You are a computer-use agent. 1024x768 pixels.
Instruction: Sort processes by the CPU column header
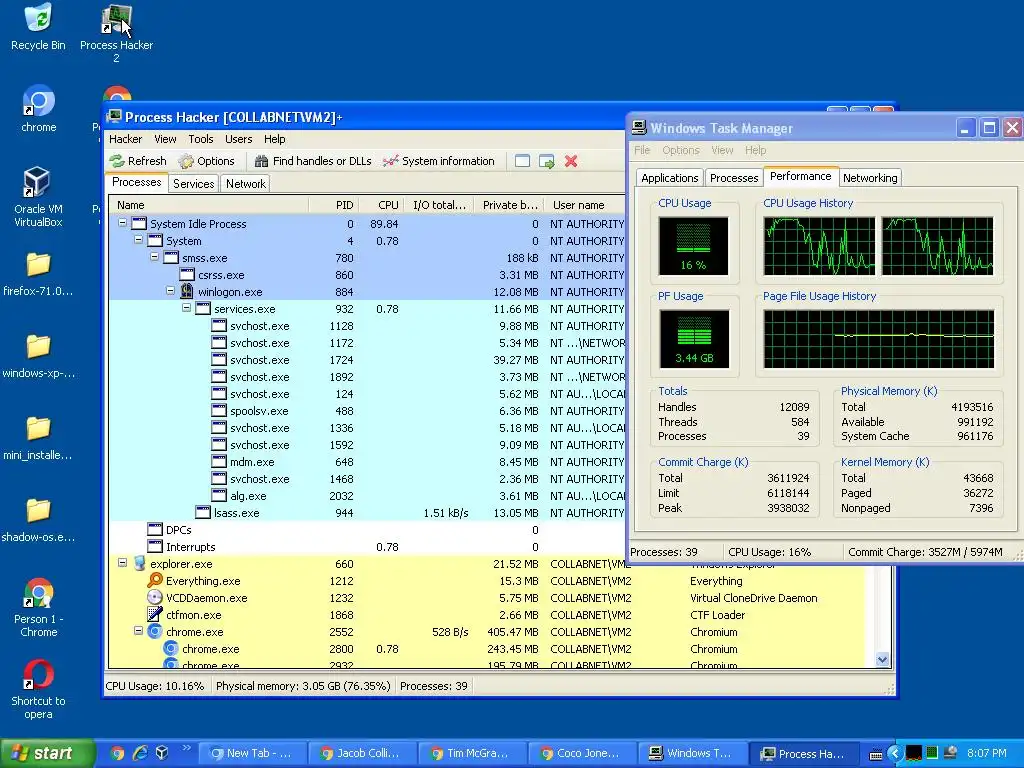click(x=380, y=205)
